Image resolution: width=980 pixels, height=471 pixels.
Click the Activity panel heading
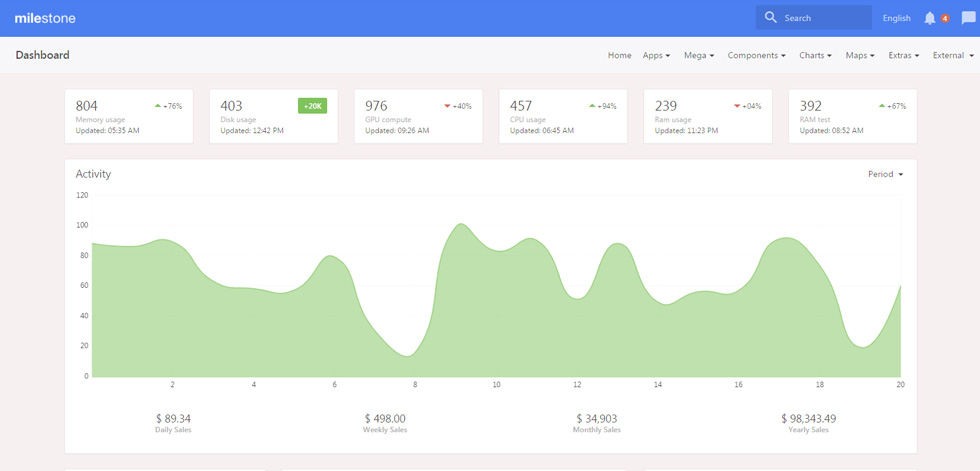[93, 174]
